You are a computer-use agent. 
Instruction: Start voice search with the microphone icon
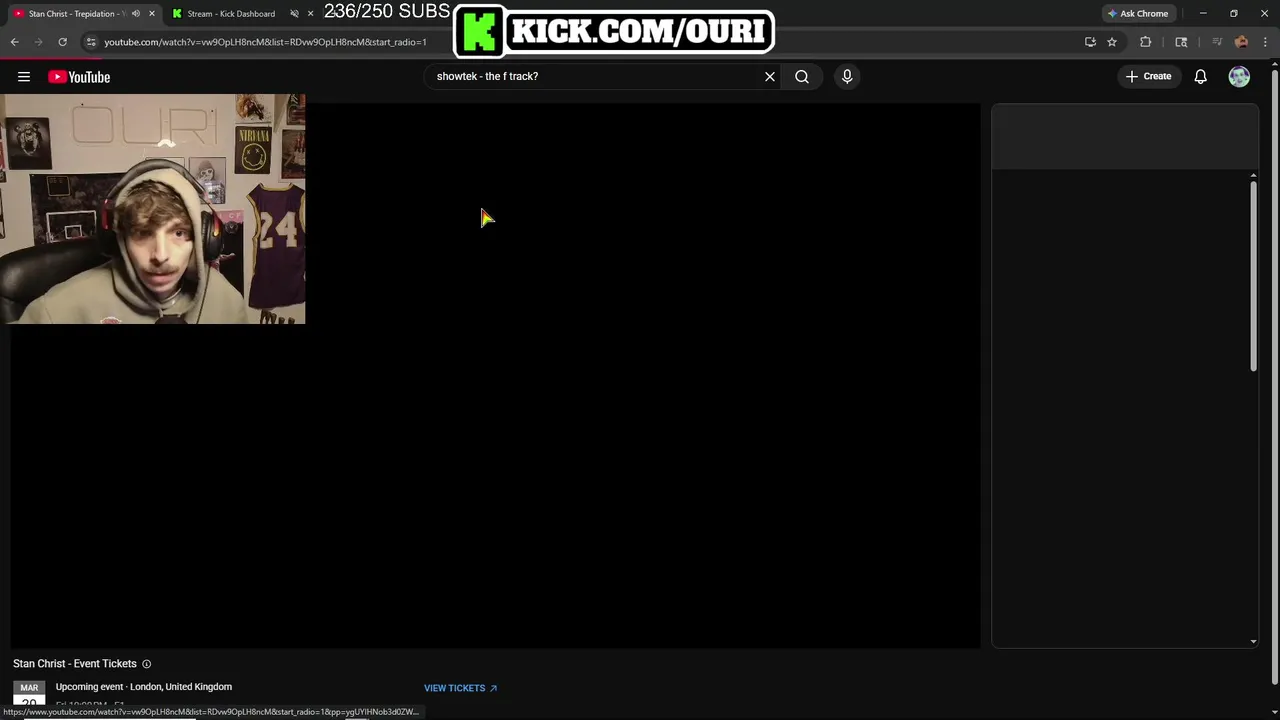point(847,77)
